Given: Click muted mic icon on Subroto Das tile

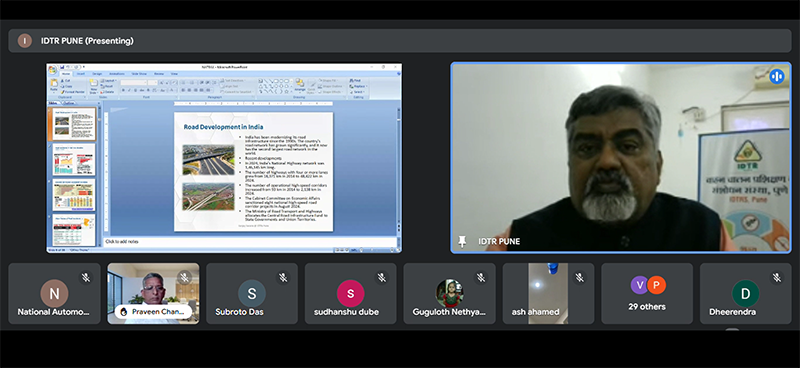Looking at the screenshot, I should (x=283, y=277).
